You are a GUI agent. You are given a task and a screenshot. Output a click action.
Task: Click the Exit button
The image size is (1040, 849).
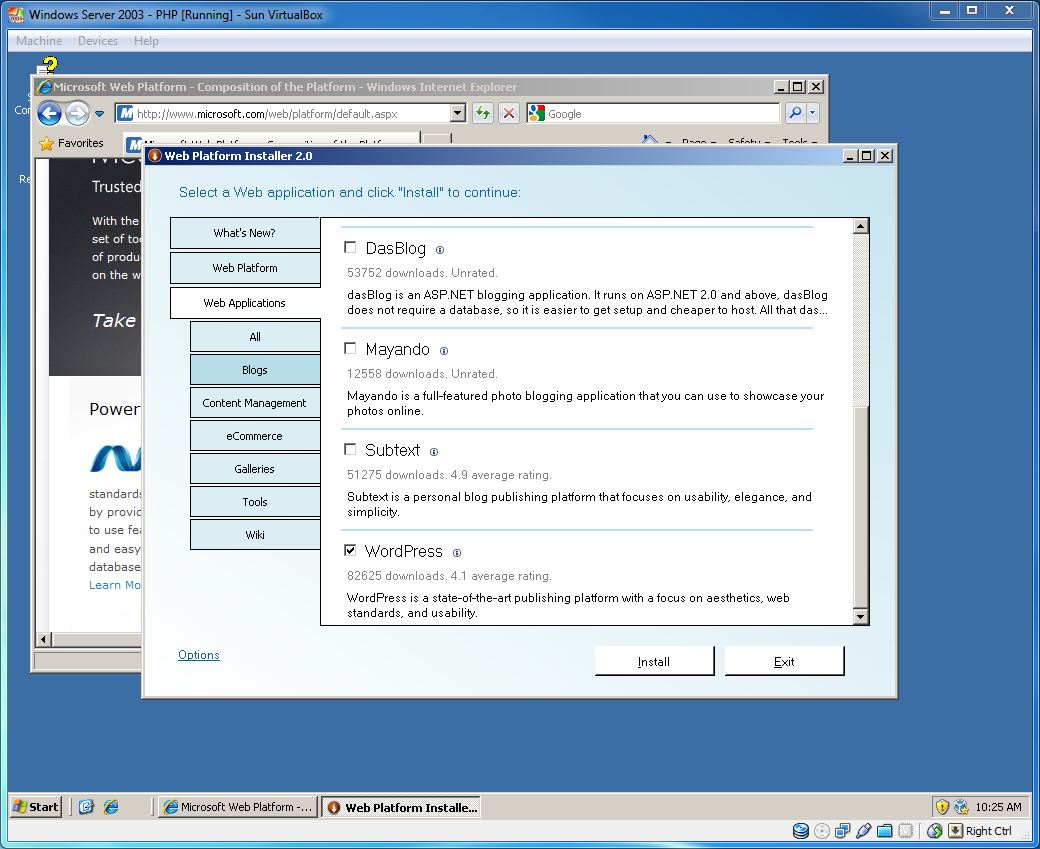pyautogui.click(x=784, y=661)
